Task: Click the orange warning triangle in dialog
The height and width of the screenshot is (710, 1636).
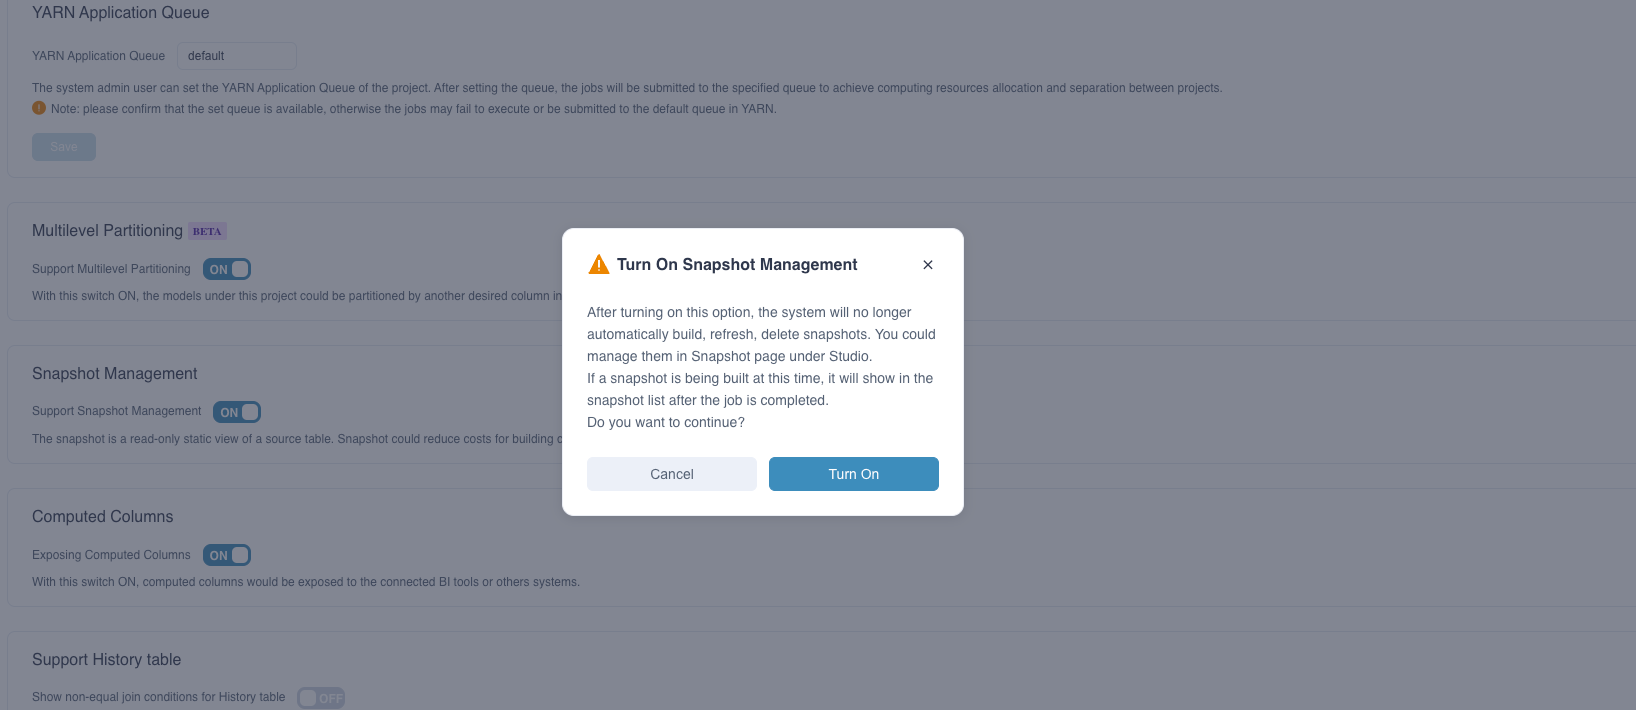Action: pyautogui.click(x=599, y=265)
